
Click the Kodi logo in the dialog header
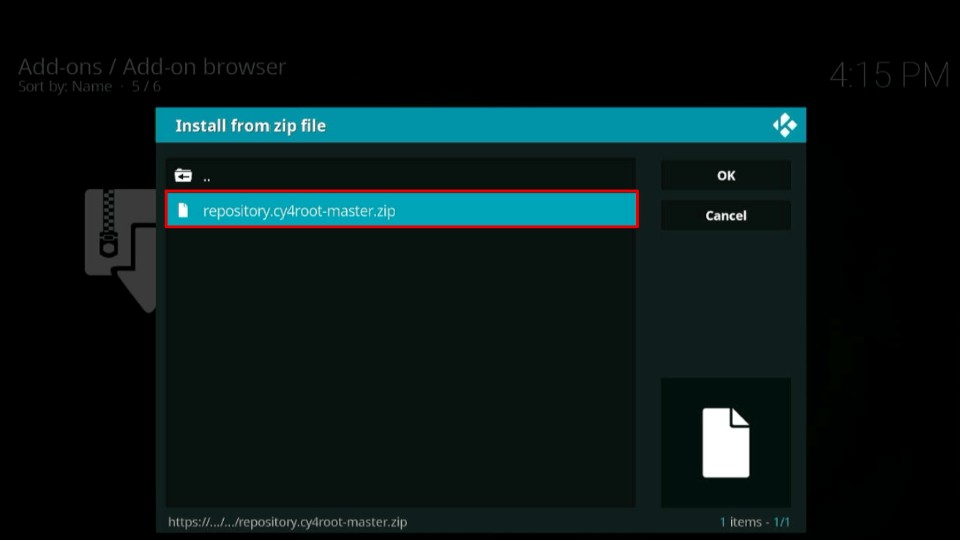(784, 126)
